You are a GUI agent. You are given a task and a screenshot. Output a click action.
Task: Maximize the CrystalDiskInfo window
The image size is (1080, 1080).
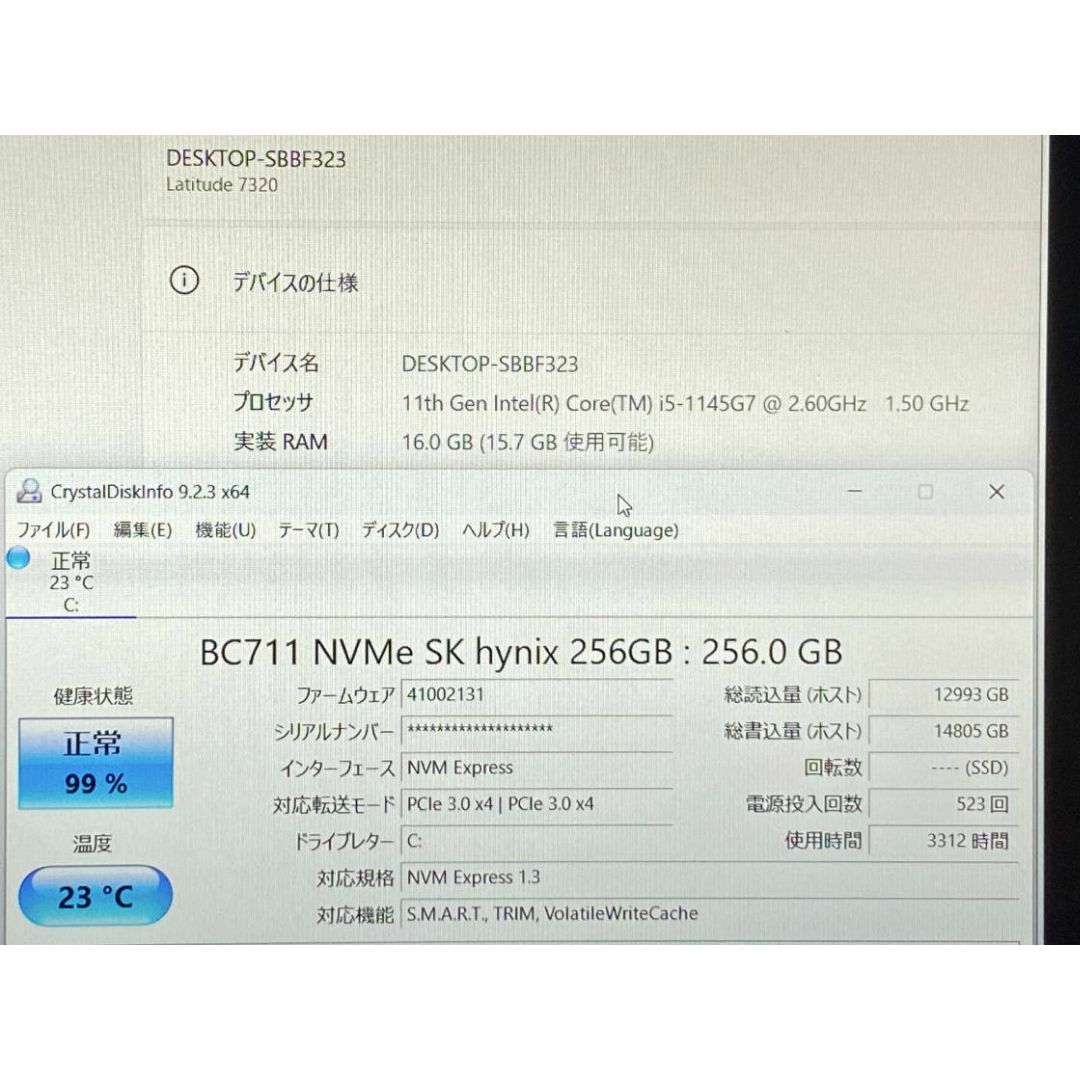925,491
